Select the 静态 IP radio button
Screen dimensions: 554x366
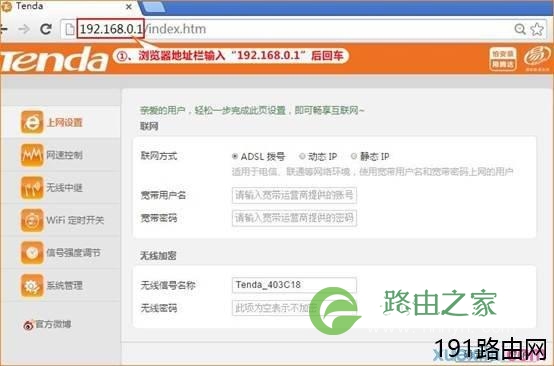pos(354,156)
